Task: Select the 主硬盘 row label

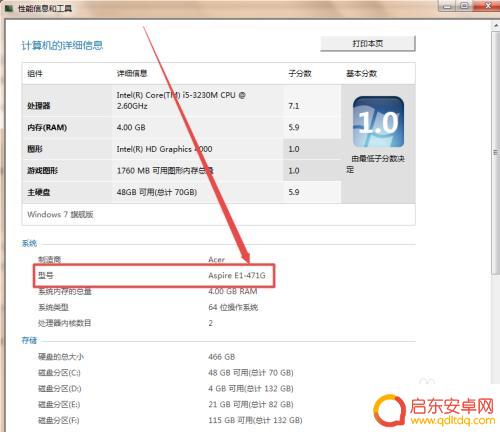Action: (x=39, y=192)
